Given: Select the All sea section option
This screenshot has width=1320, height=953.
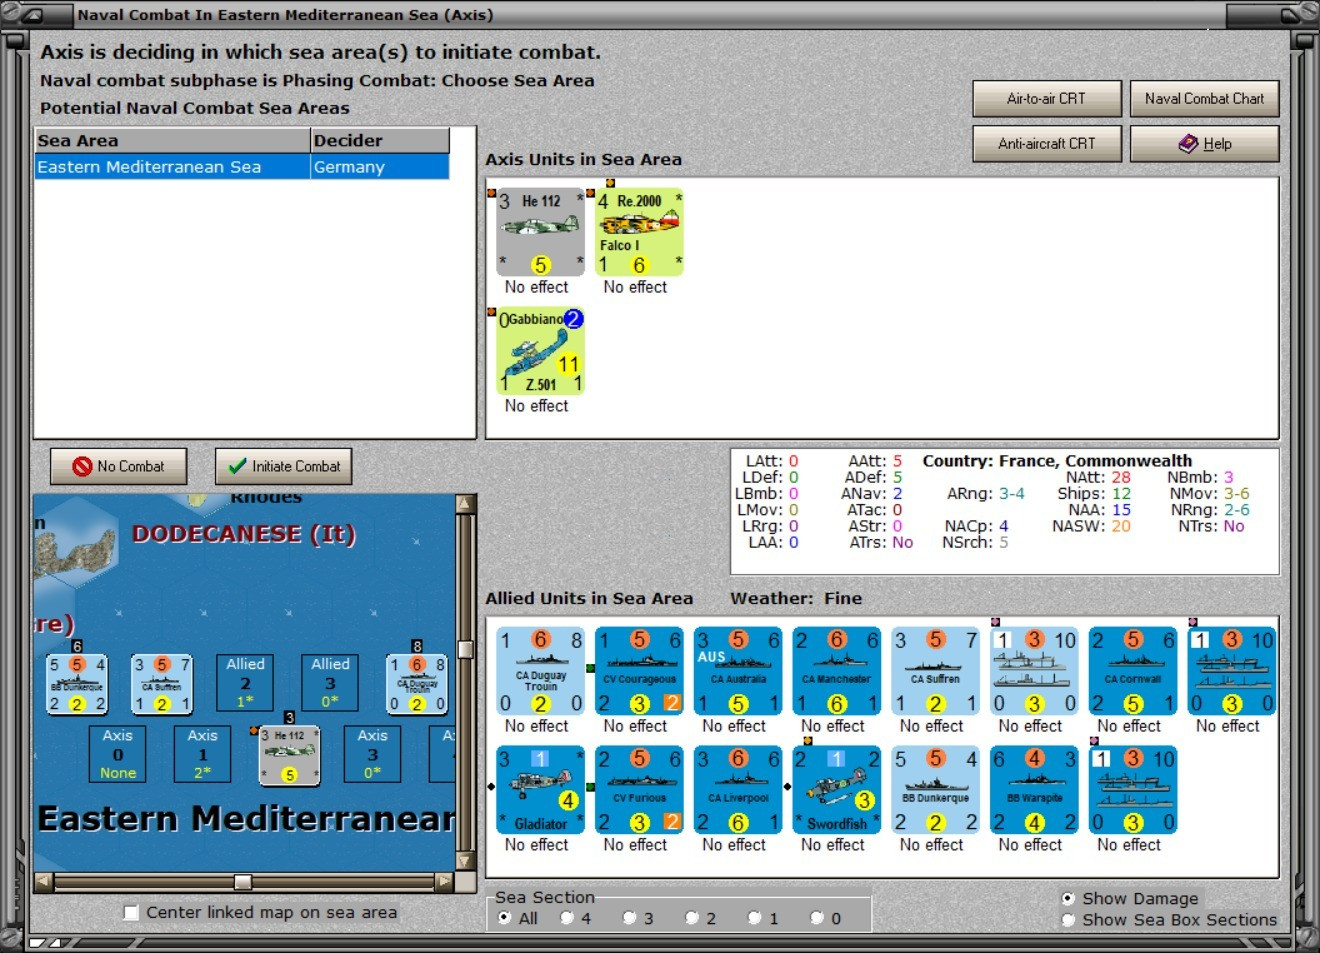Looking at the screenshot, I should point(504,918).
